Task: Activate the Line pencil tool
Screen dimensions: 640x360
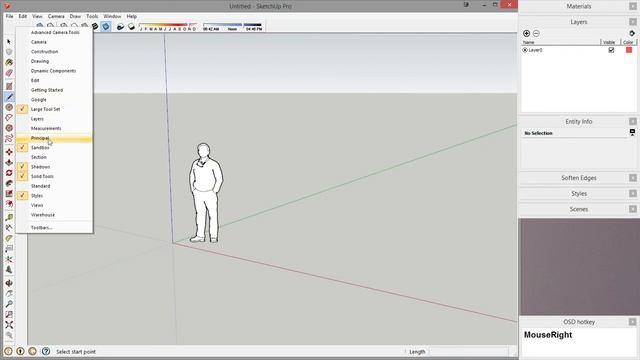Action: [x=9, y=97]
